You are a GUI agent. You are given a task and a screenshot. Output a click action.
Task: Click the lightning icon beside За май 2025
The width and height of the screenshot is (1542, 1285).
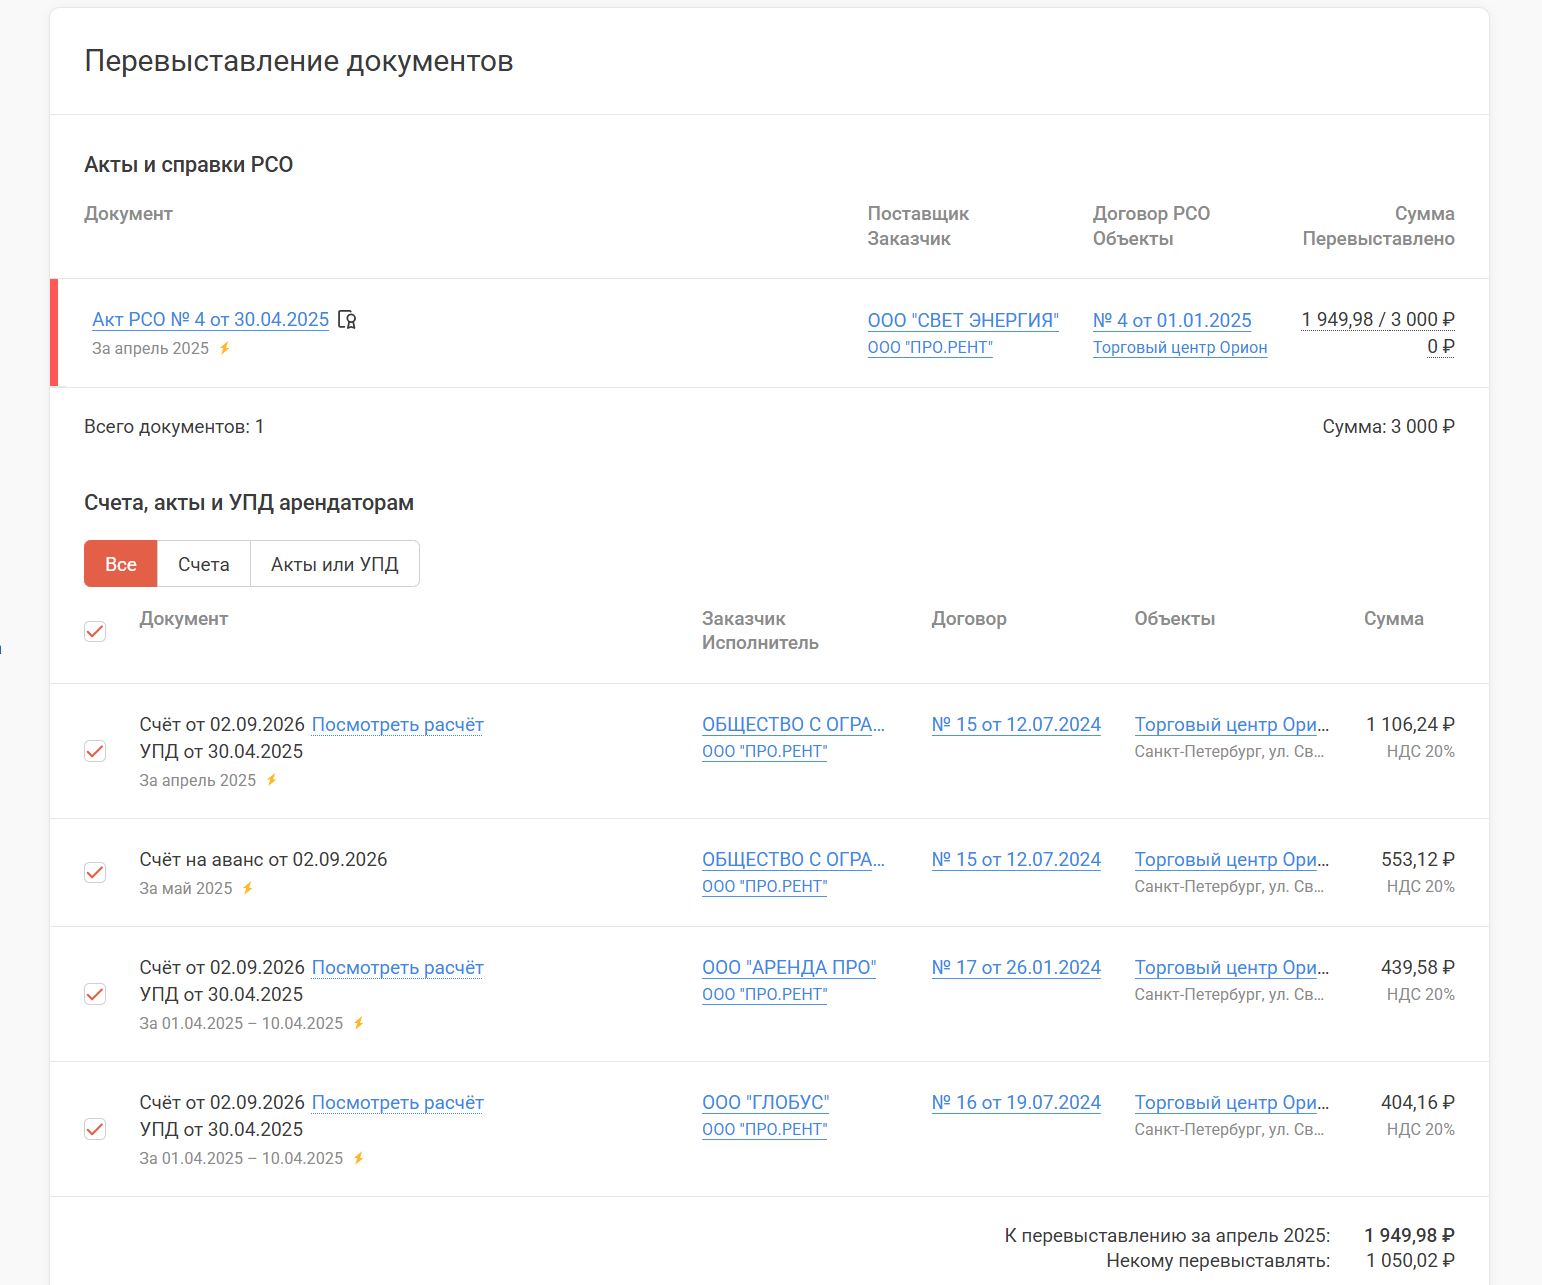point(248,888)
